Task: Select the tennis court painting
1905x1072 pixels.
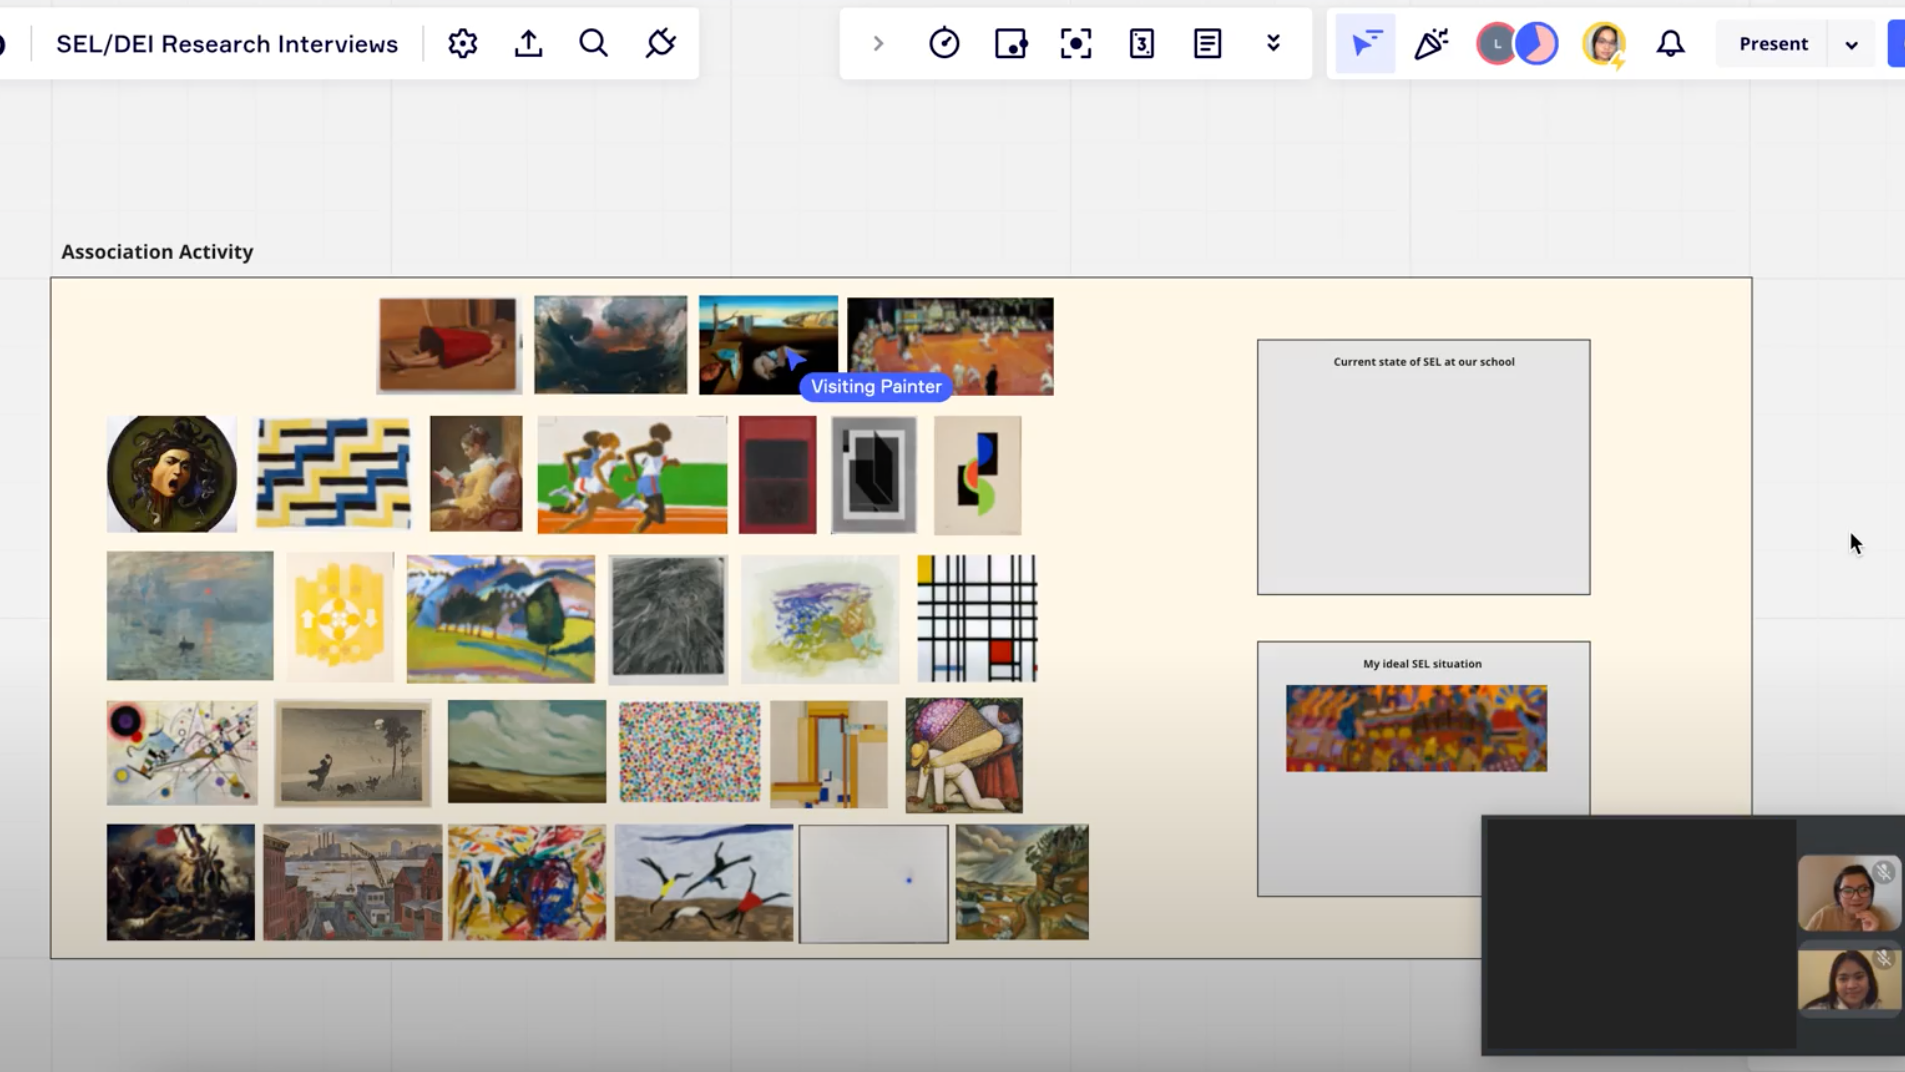Action: click(950, 346)
